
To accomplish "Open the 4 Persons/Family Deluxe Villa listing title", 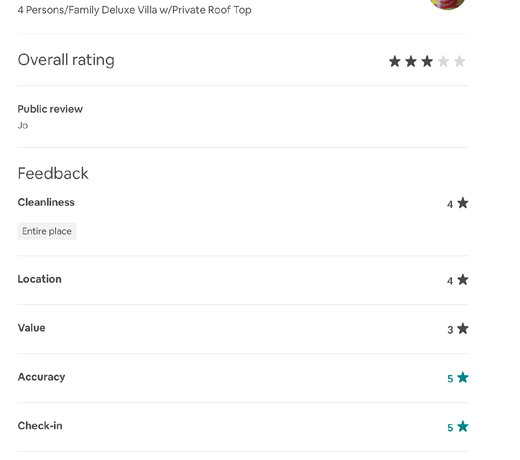I will tap(134, 10).
